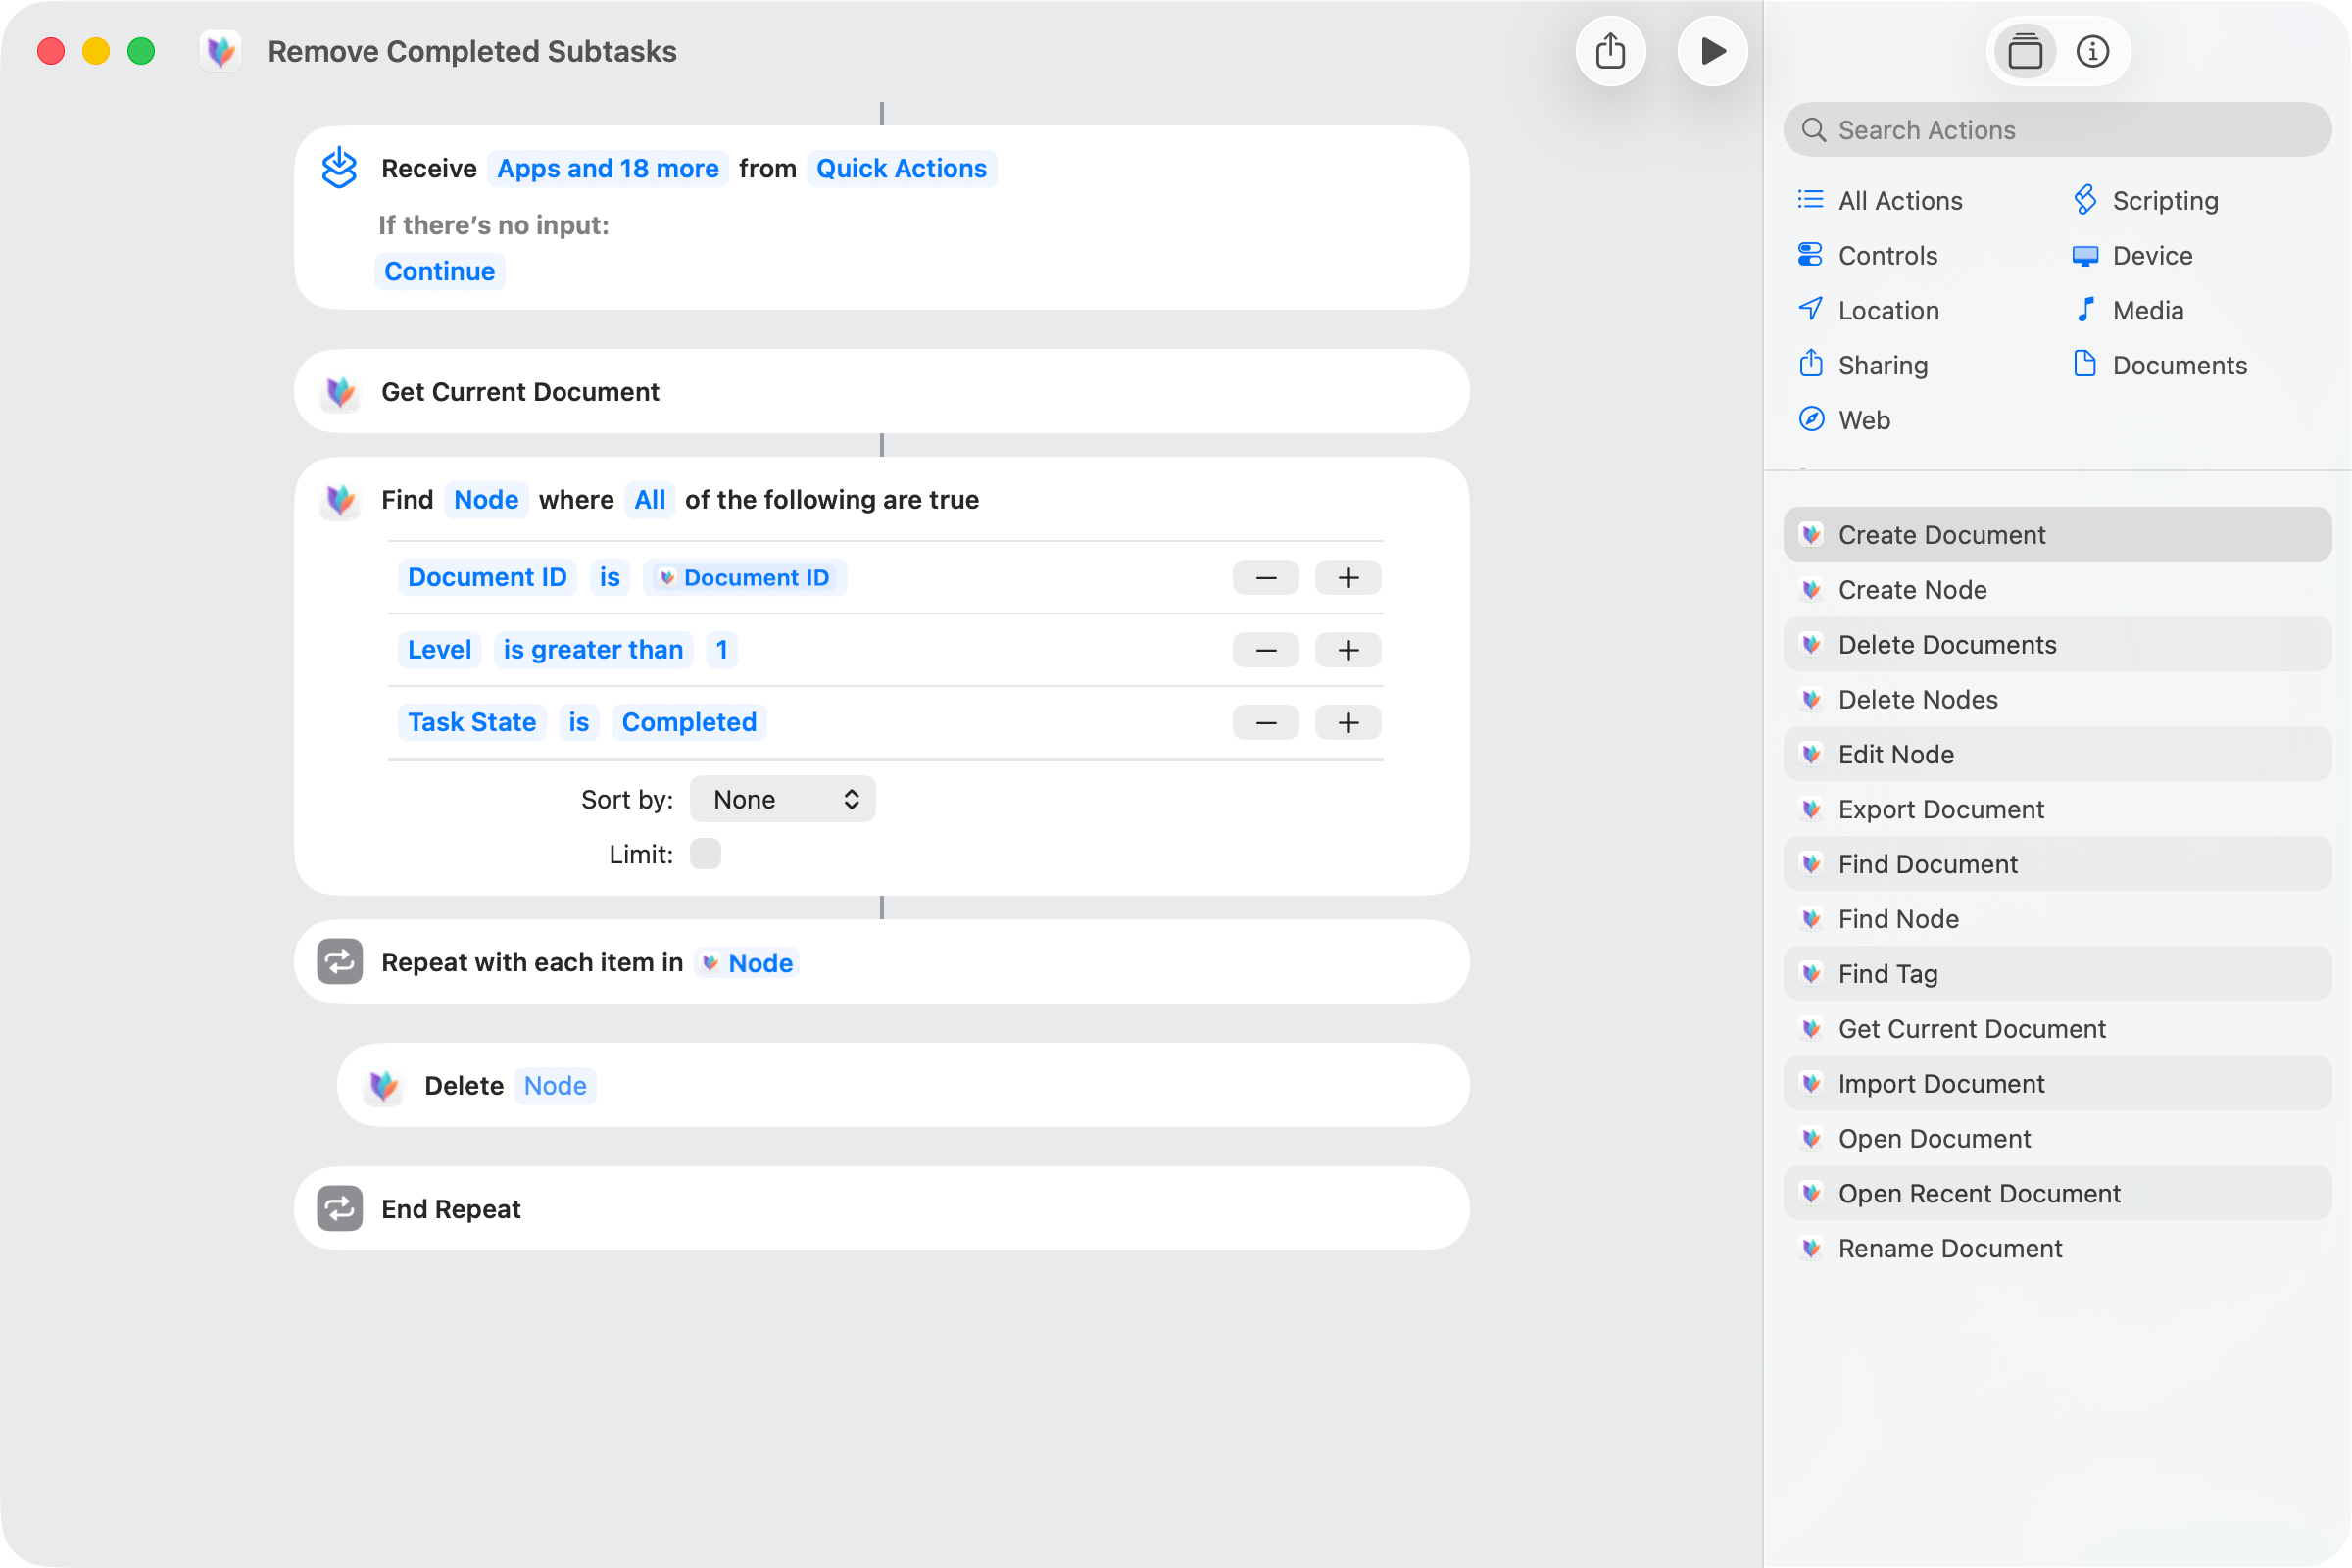Select the Get Current Document workflow action
The width and height of the screenshot is (2352, 1568).
(881, 391)
